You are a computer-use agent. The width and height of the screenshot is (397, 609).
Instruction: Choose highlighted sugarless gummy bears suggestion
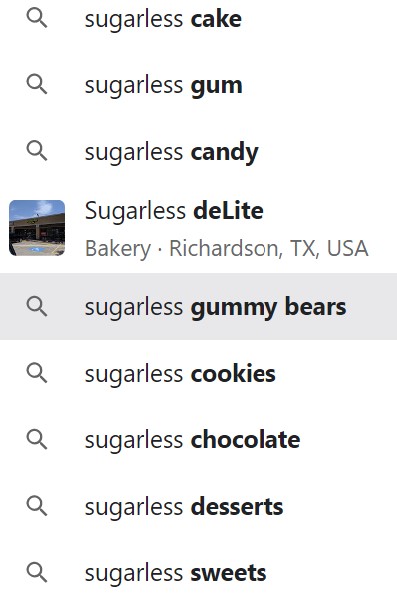(x=198, y=306)
